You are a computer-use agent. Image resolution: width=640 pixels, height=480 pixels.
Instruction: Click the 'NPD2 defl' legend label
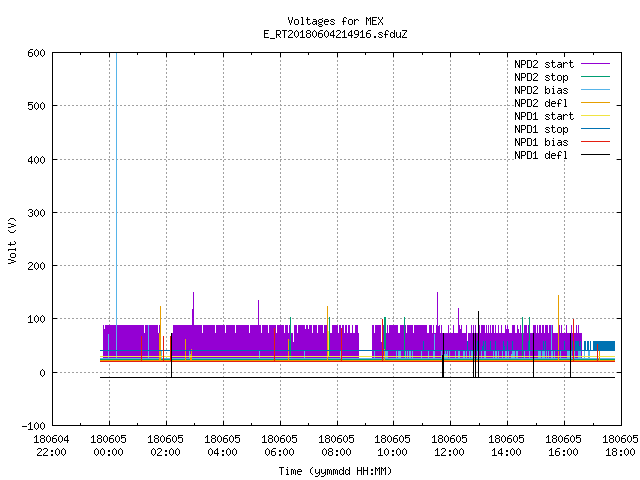coord(541,103)
